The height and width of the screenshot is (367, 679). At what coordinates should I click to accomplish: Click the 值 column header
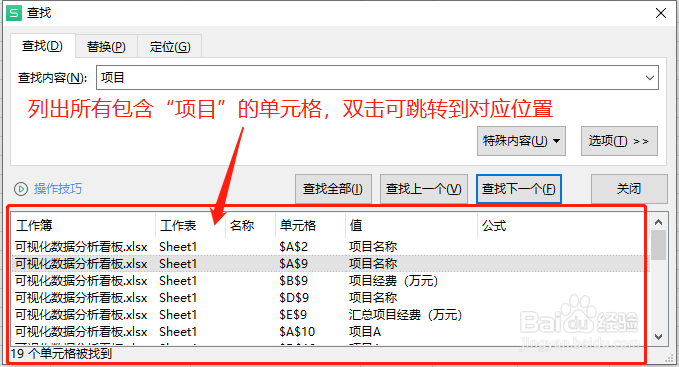(x=411, y=225)
